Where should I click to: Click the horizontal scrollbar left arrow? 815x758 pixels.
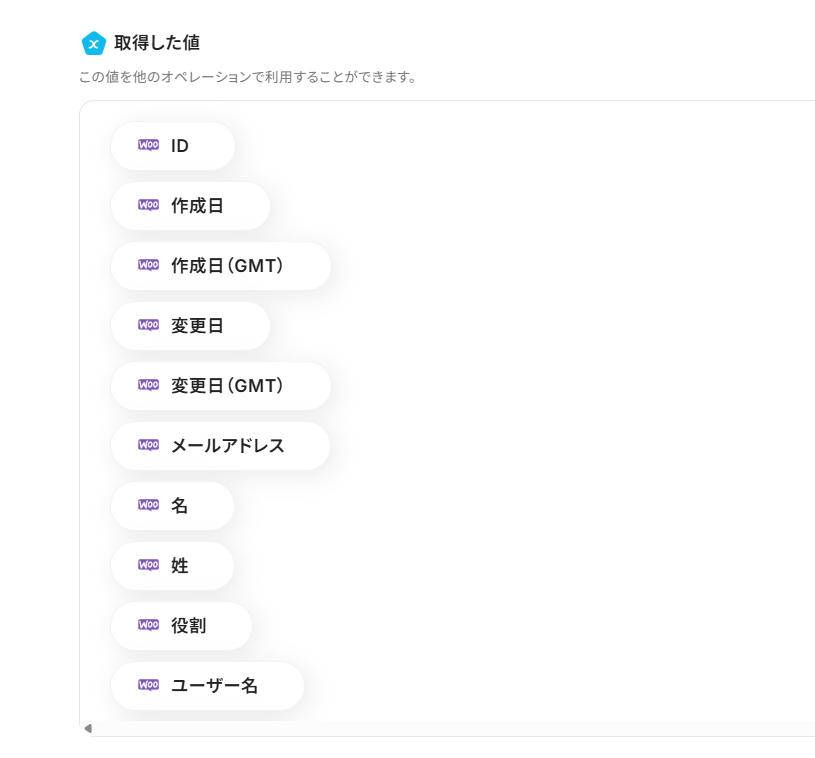[88, 728]
